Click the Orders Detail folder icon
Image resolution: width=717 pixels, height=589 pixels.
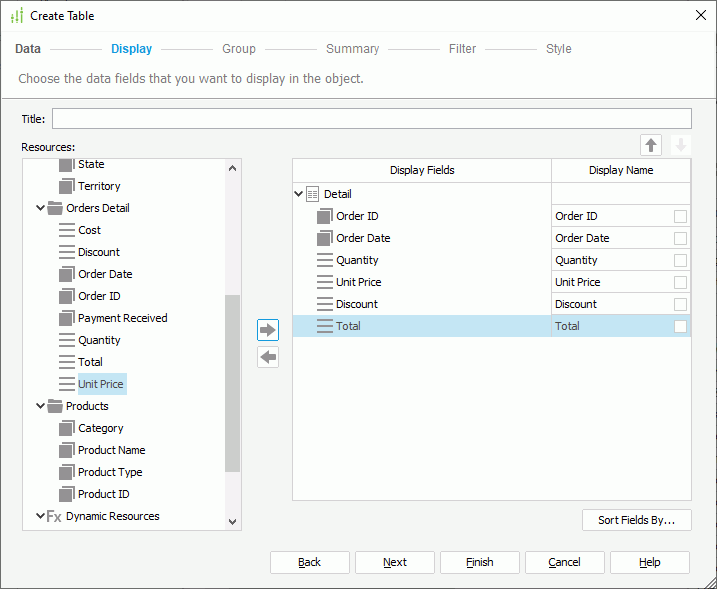(55, 208)
